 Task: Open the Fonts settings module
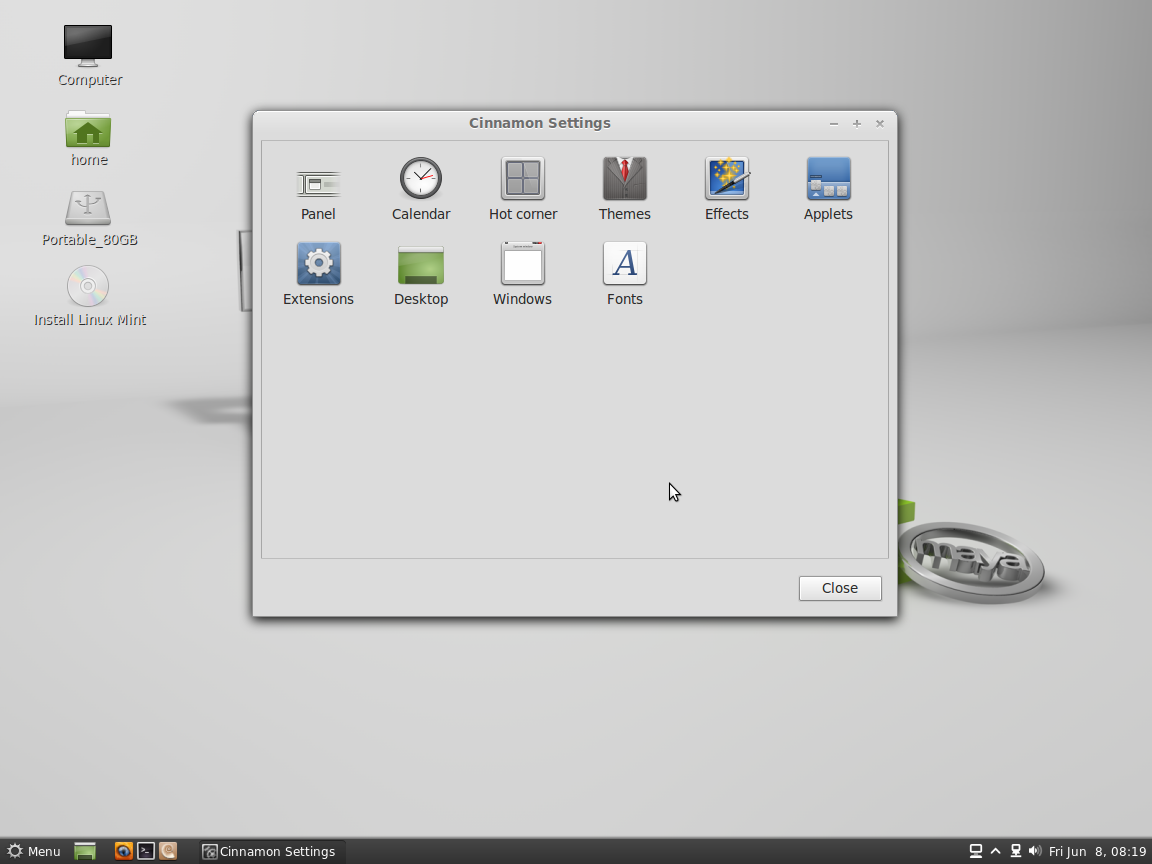624,274
